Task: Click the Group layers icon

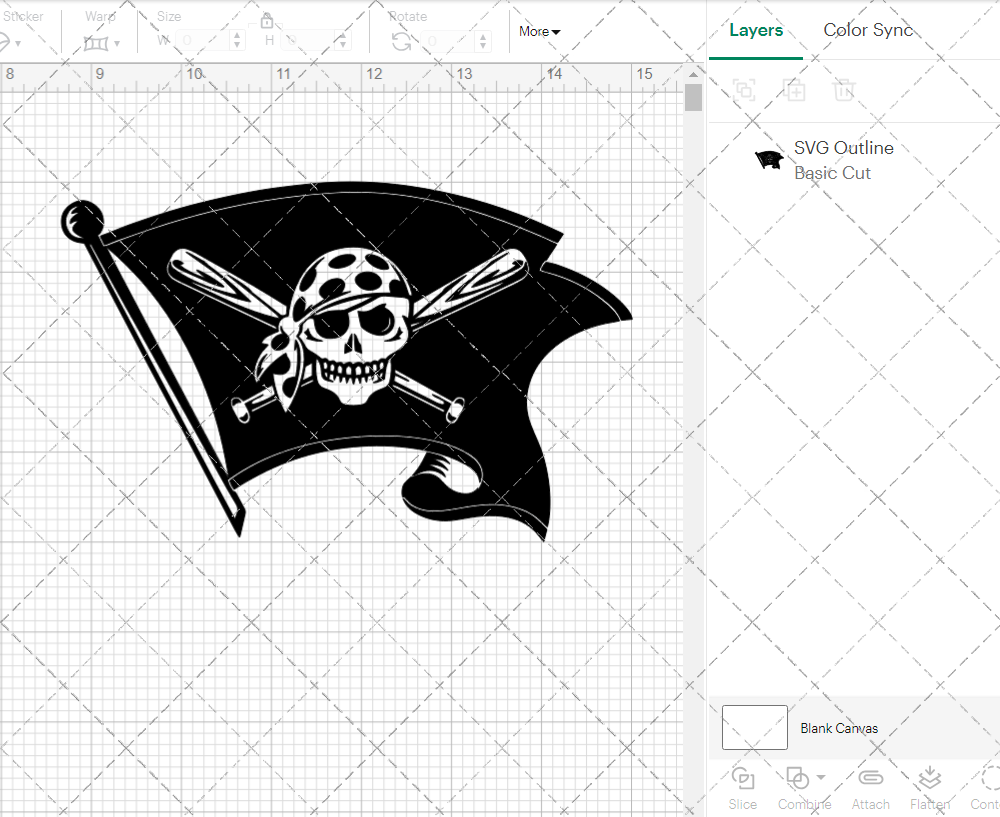Action: pyautogui.click(x=743, y=90)
